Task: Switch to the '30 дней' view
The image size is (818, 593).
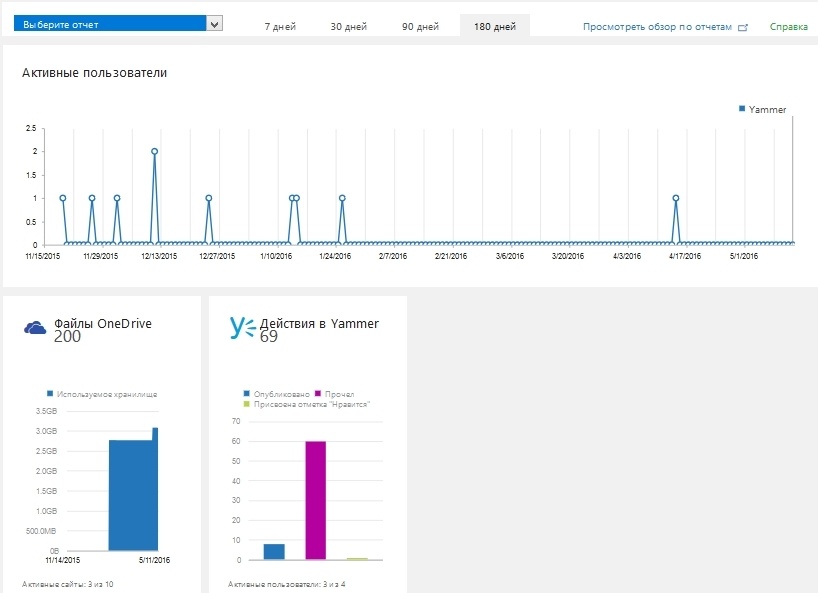Action: pos(350,27)
